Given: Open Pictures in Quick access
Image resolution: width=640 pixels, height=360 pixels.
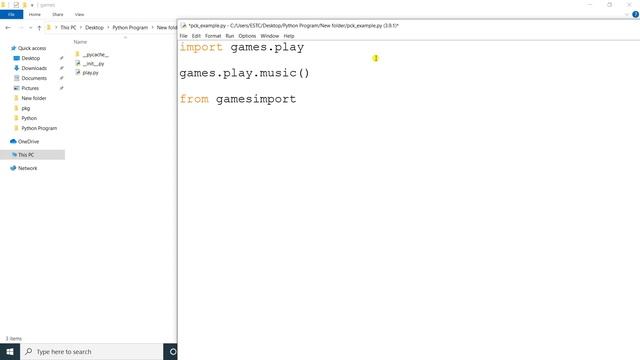Looking at the screenshot, I should point(30,88).
